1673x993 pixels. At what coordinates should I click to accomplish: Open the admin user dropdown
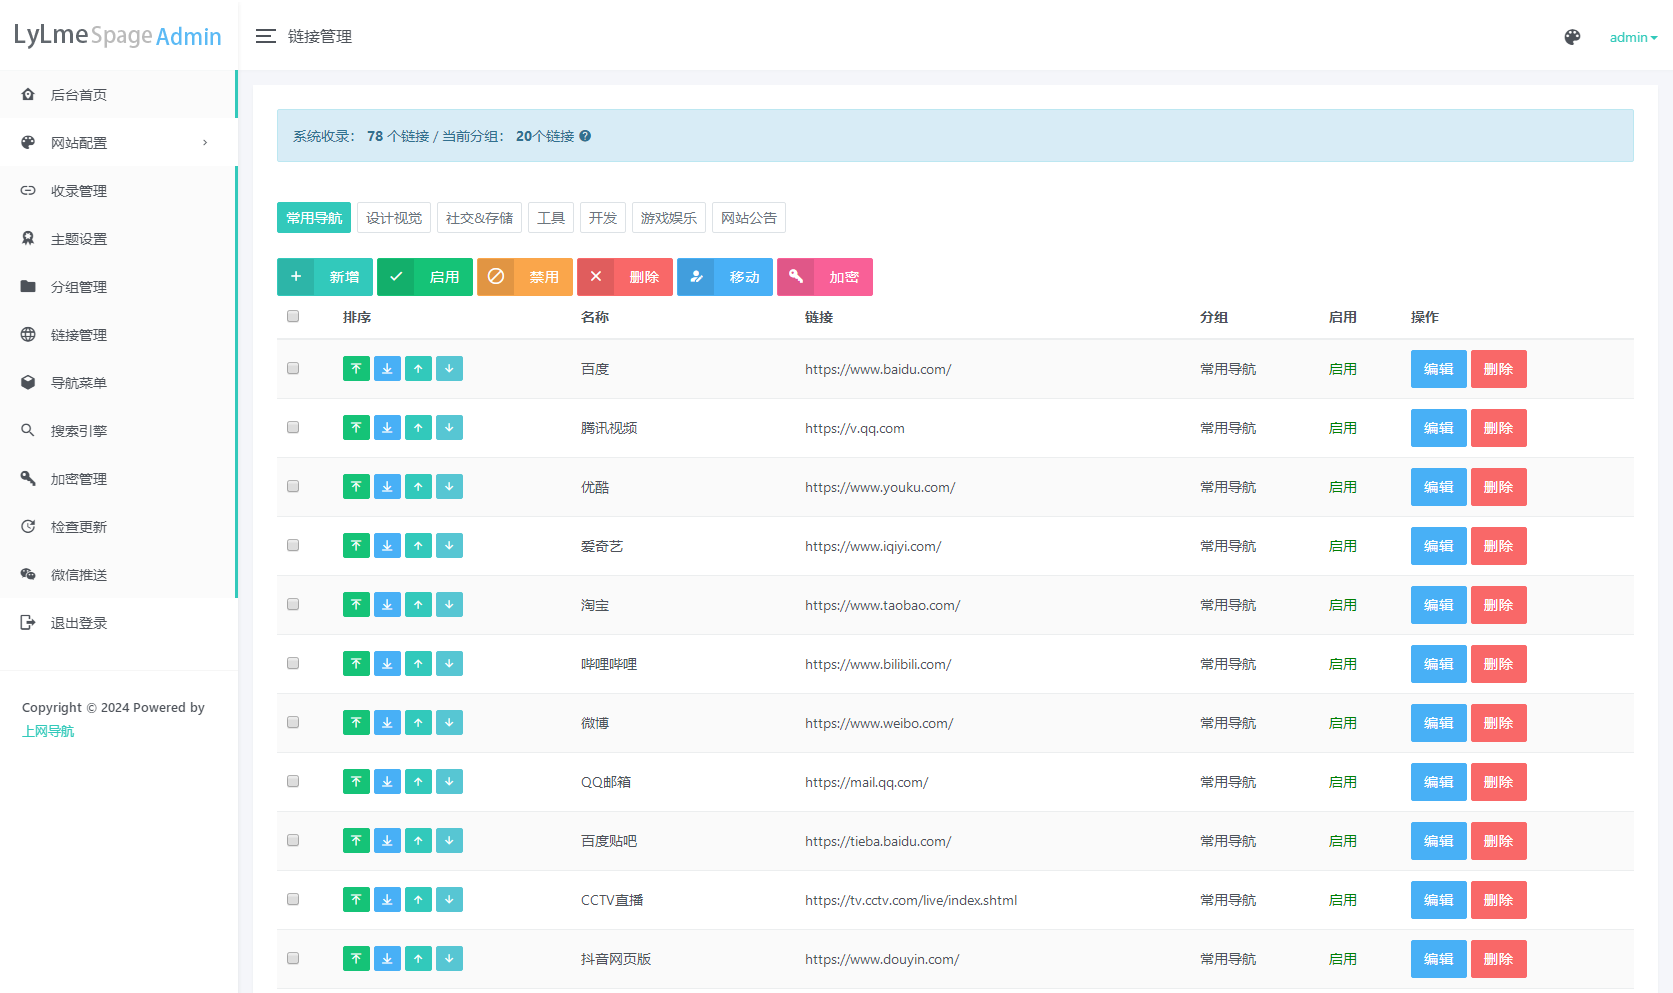point(1632,37)
